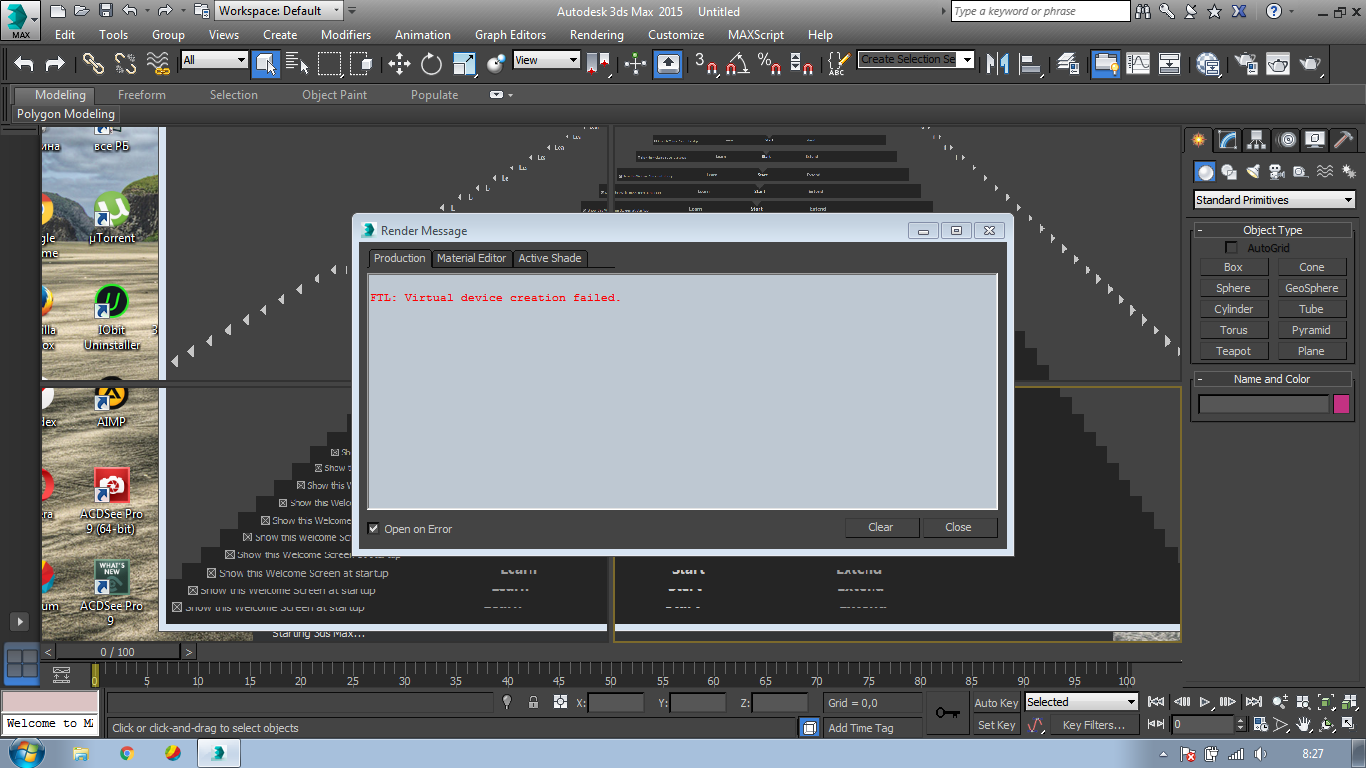Open the Display command panel tab

(1316, 140)
